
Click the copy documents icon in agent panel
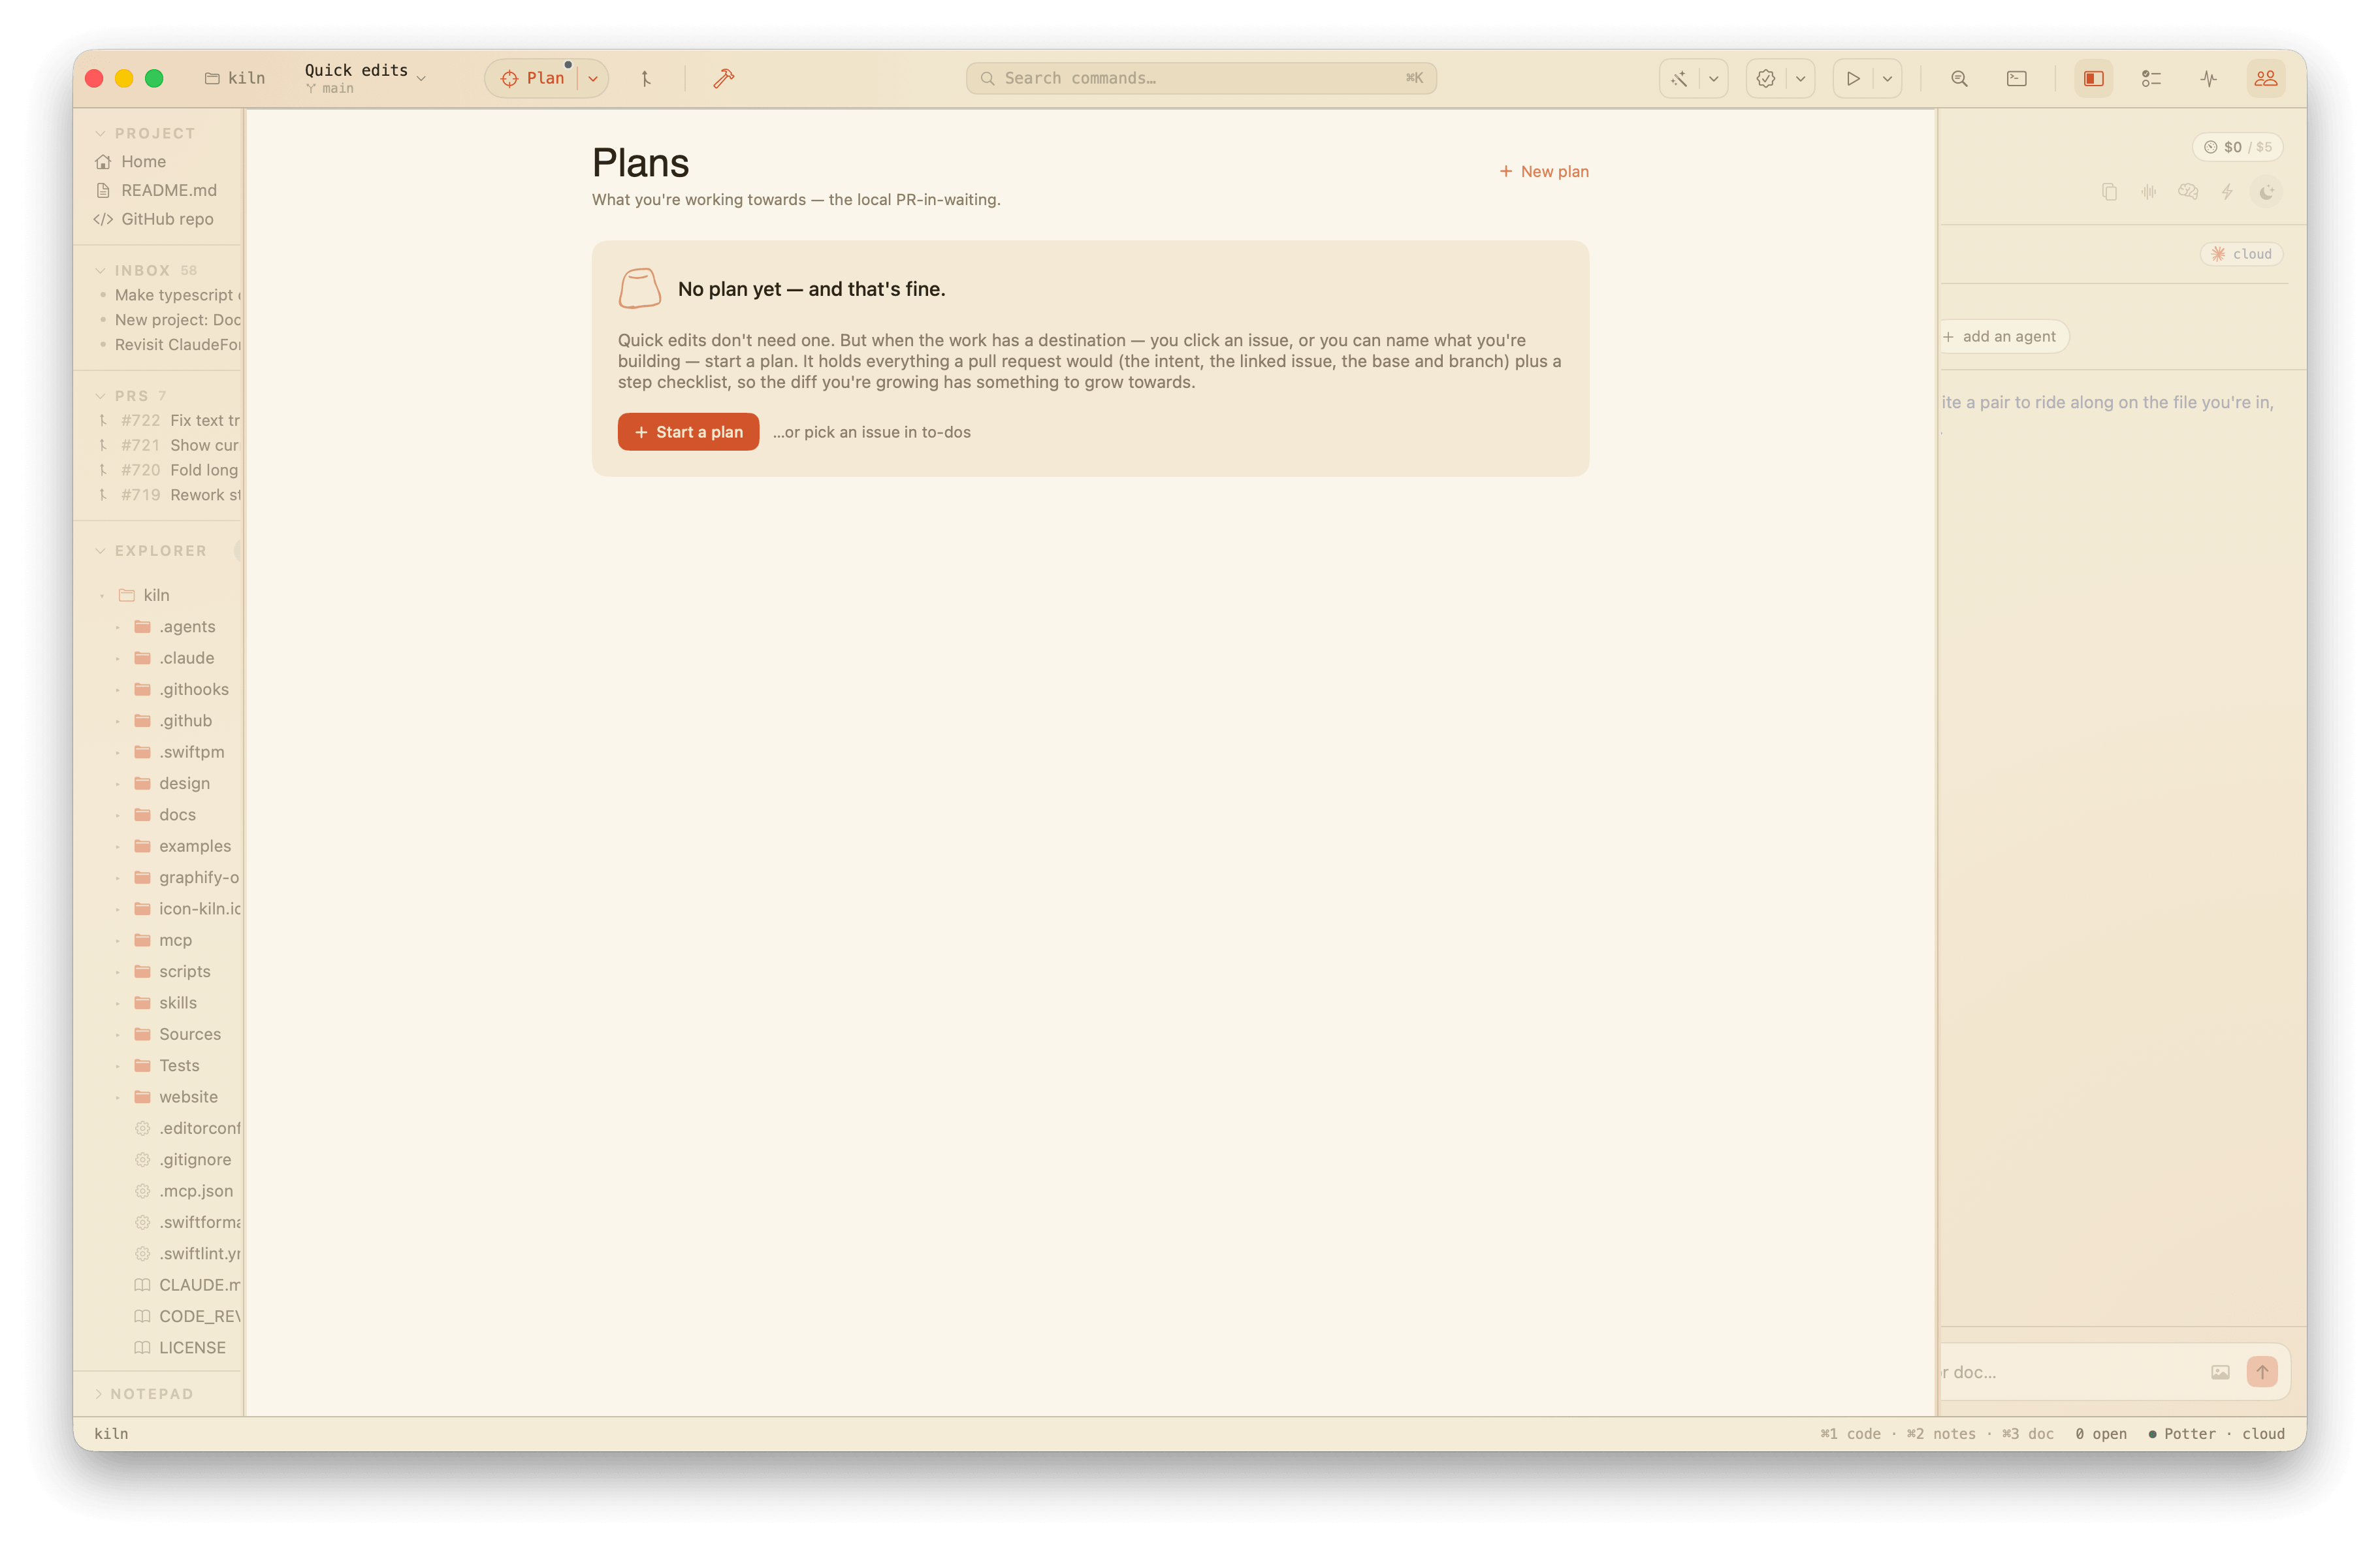(2109, 192)
